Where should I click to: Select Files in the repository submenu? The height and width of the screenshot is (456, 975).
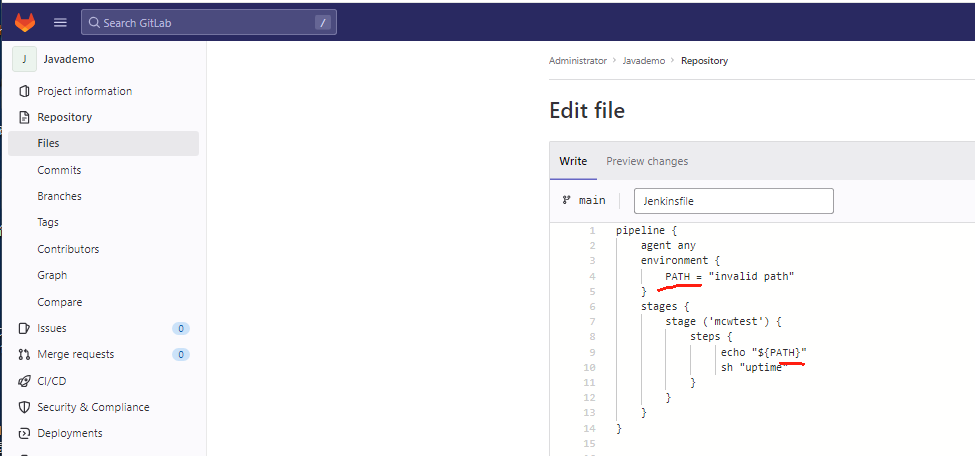tap(103, 143)
